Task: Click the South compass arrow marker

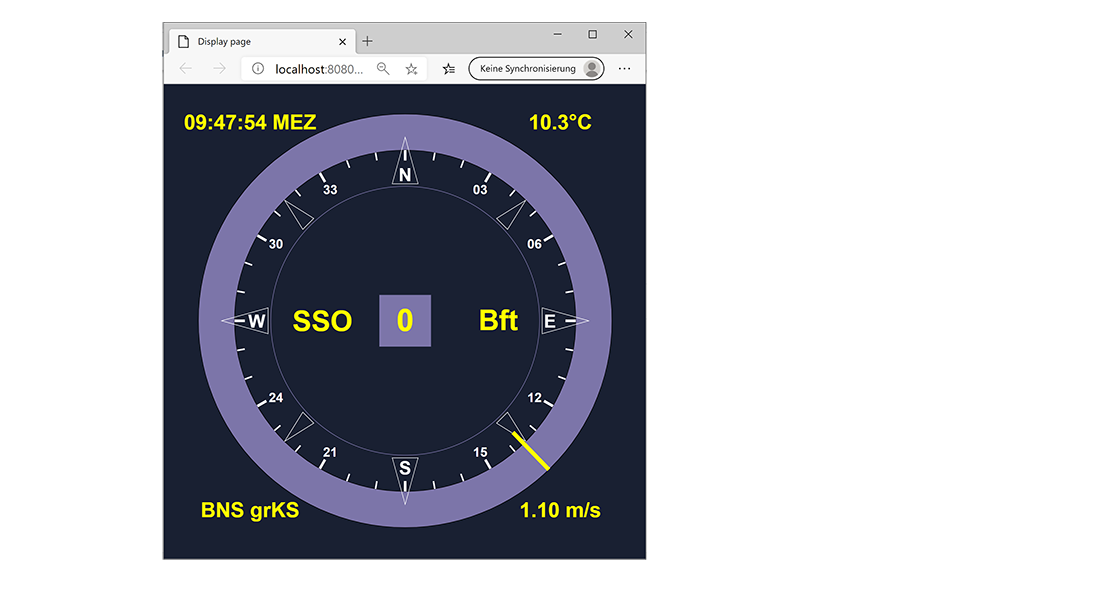Action: tap(405, 474)
